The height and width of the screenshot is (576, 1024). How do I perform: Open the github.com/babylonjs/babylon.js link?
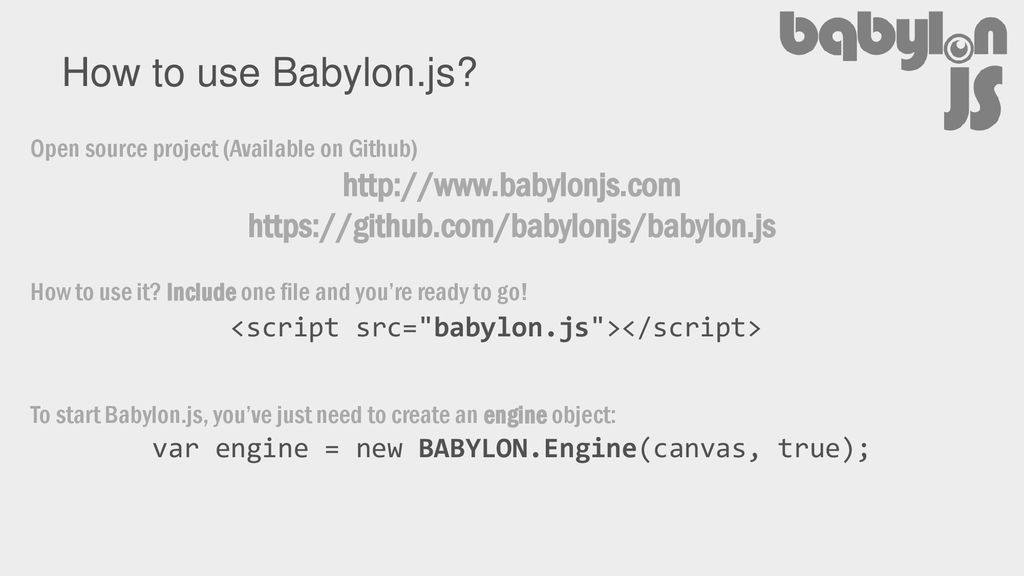pyautogui.click(x=511, y=227)
